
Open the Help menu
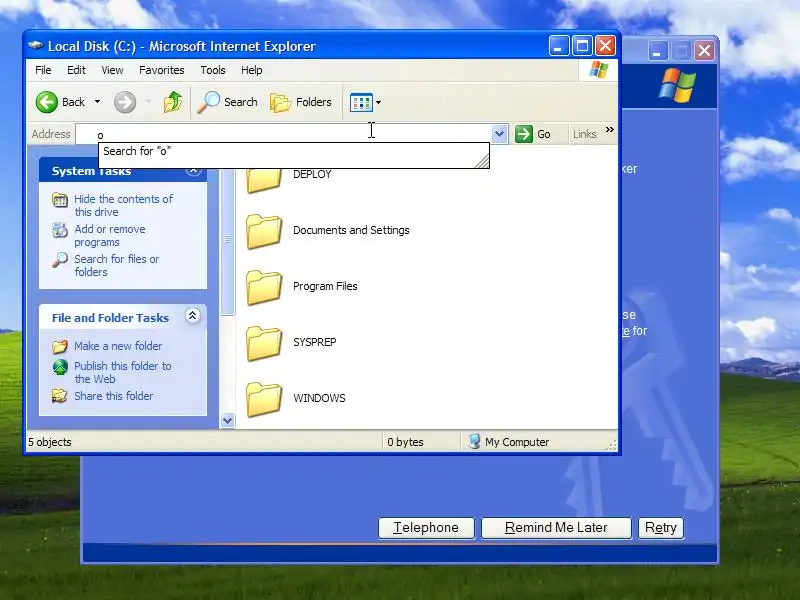pyautogui.click(x=252, y=70)
